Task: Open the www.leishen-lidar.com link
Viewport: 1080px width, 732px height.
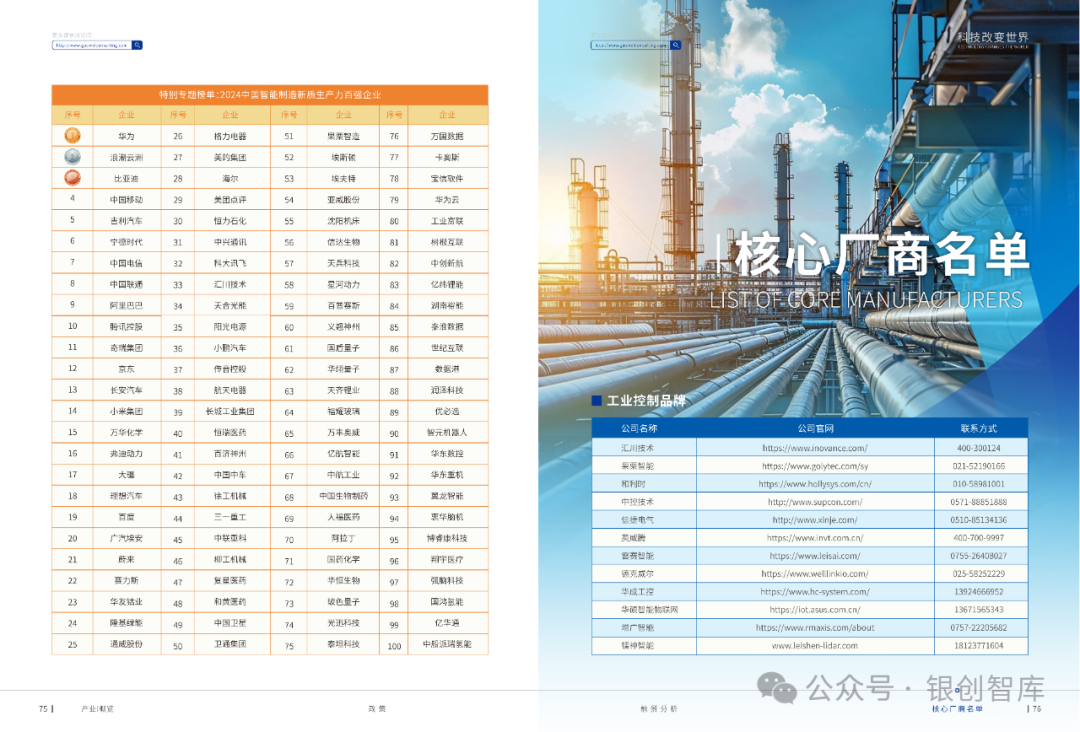Action: pyautogui.click(x=815, y=645)
